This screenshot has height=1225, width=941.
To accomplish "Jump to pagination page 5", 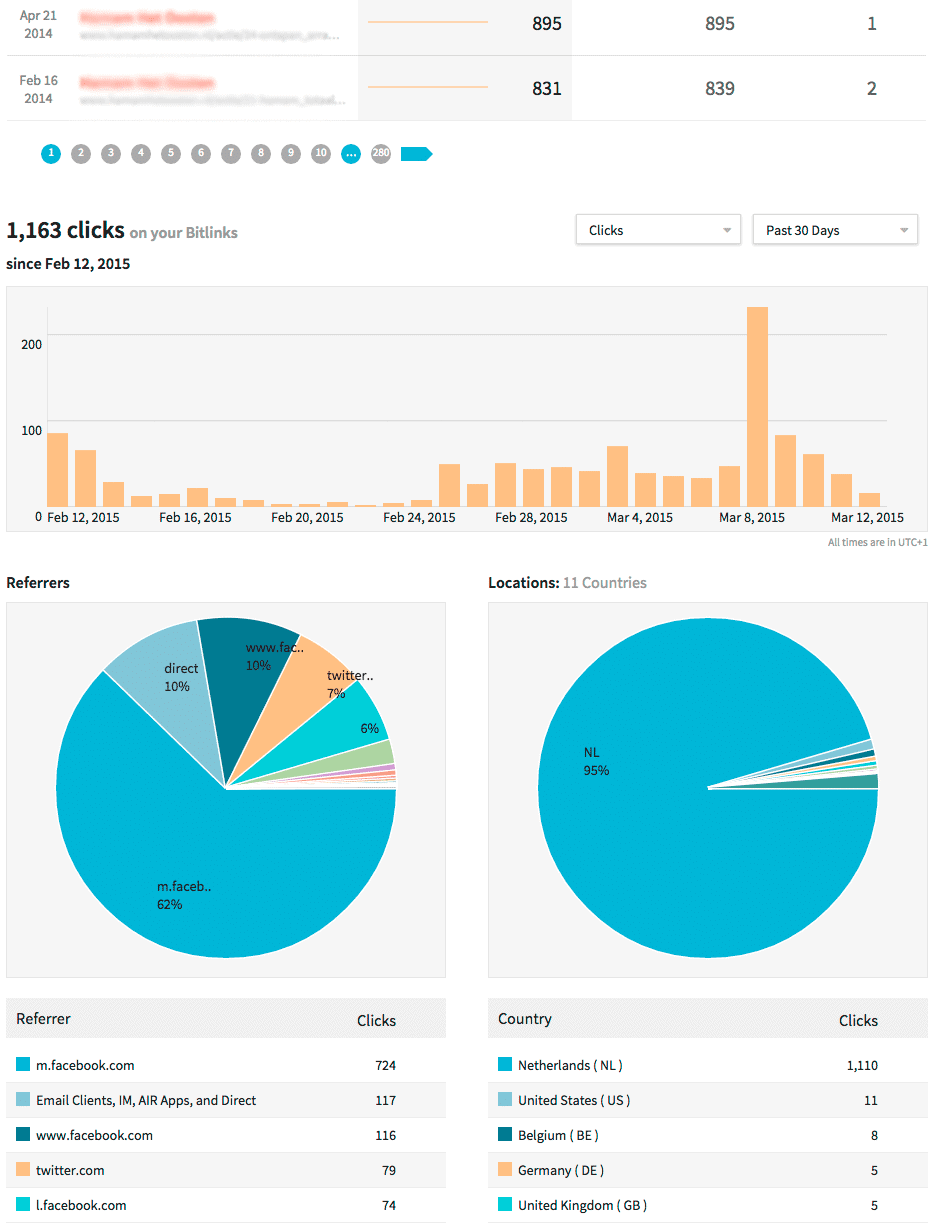I will [x=171, y=154].
